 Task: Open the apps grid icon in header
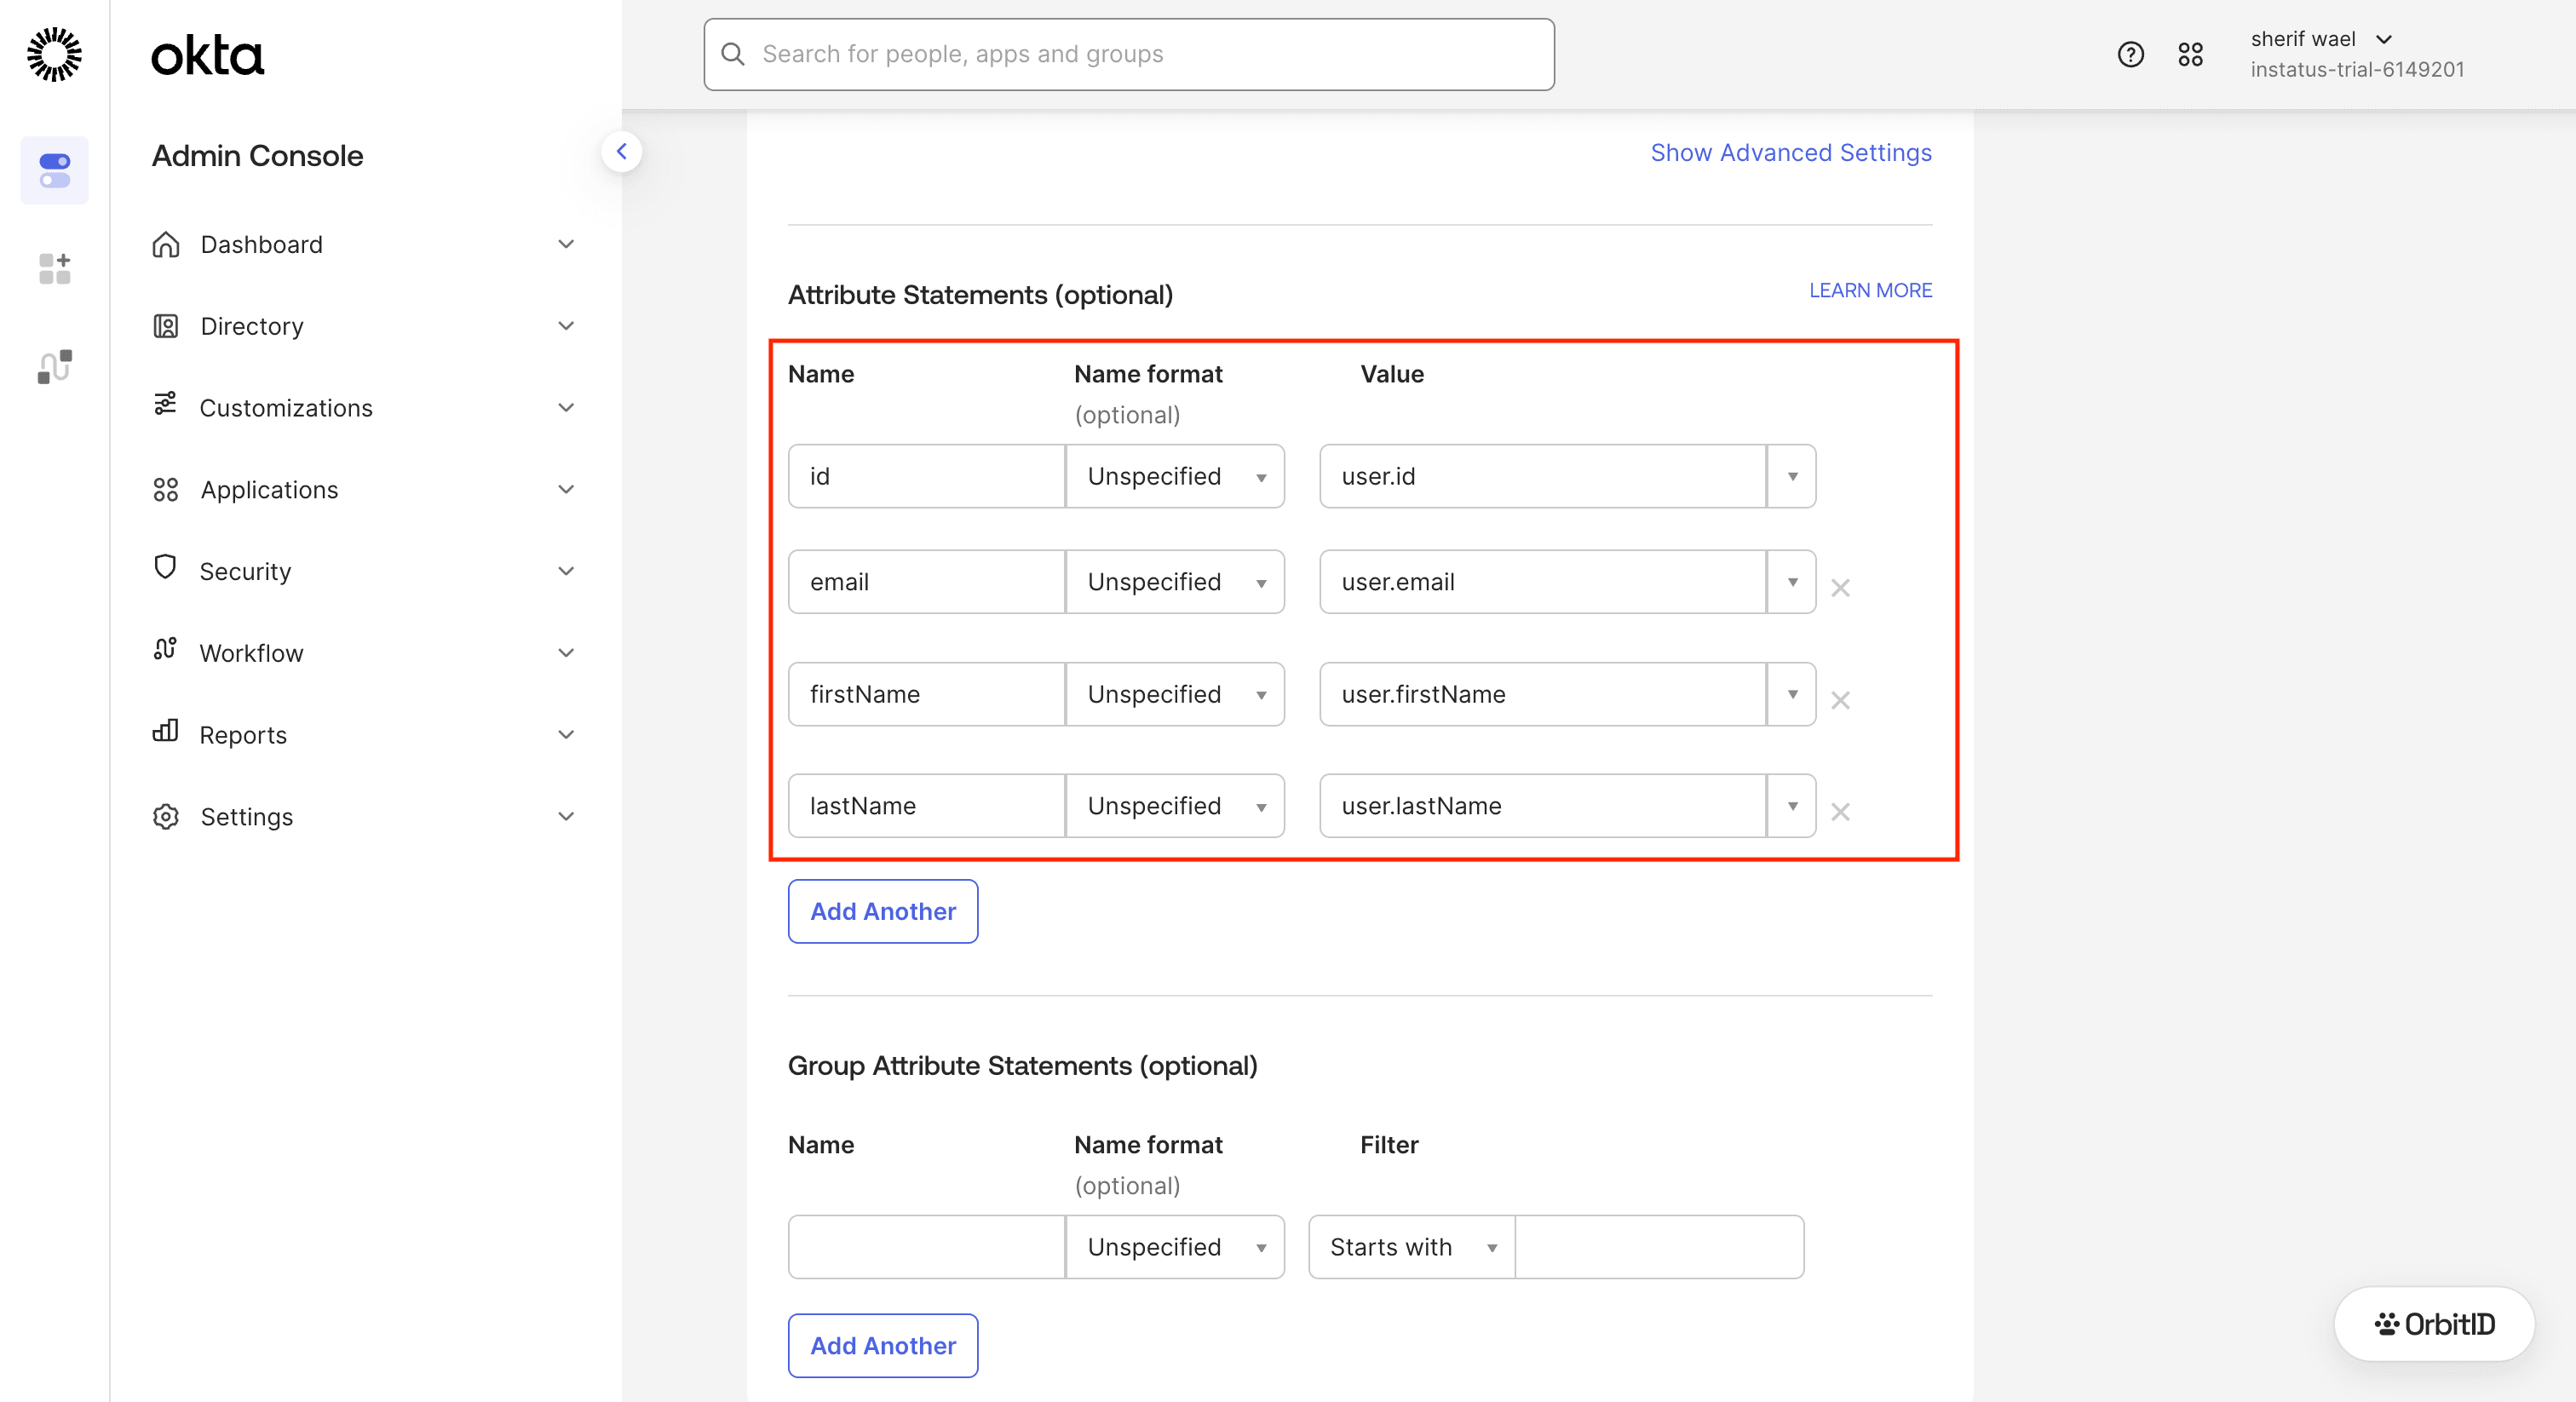[2190, 54]
